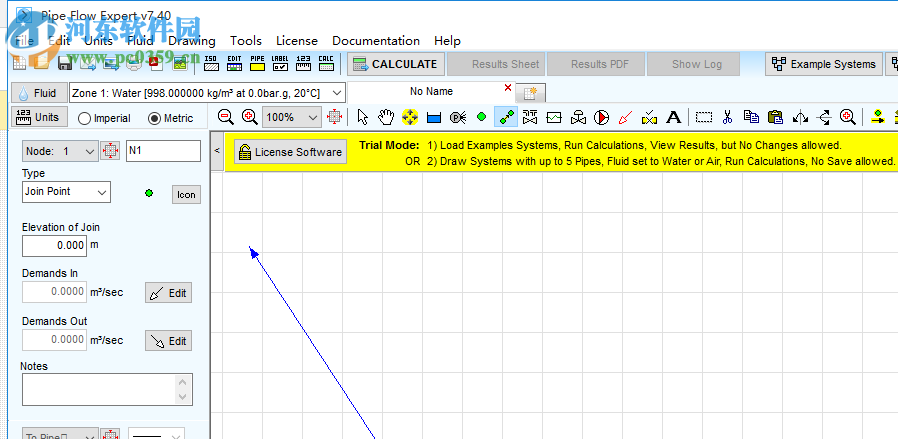The height and width of the screenshot is (439, 898).
Task: Open the Drawing menu
Action: click(x=192, y=41)
